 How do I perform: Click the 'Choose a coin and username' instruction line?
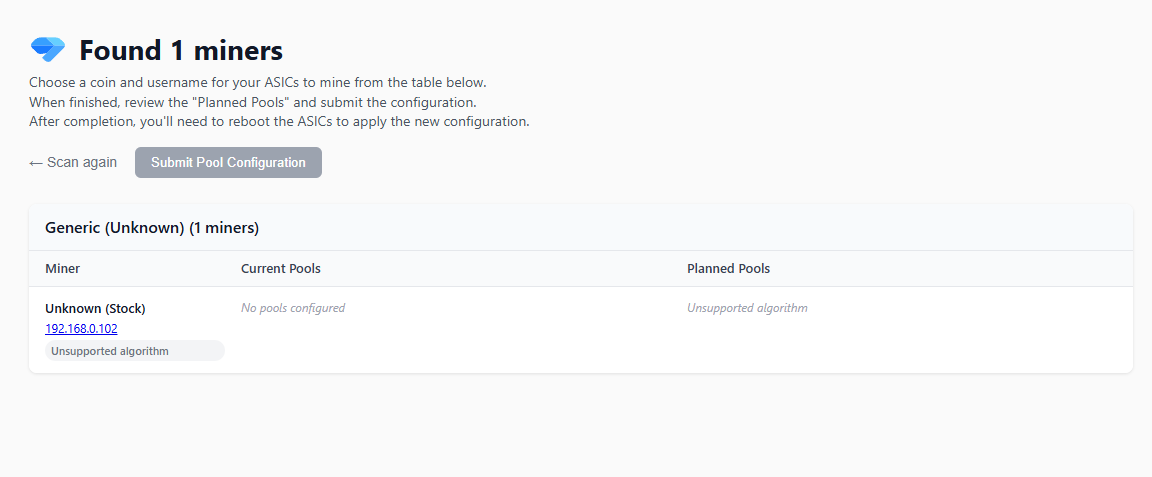[258, 82]
